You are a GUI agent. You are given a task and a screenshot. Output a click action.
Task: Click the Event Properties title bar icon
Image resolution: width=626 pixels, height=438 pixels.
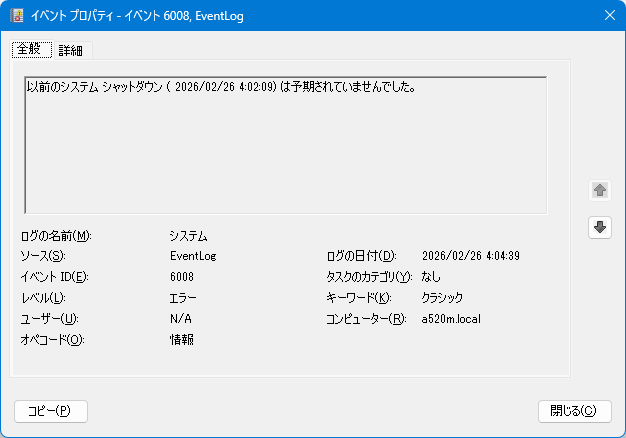17,16
